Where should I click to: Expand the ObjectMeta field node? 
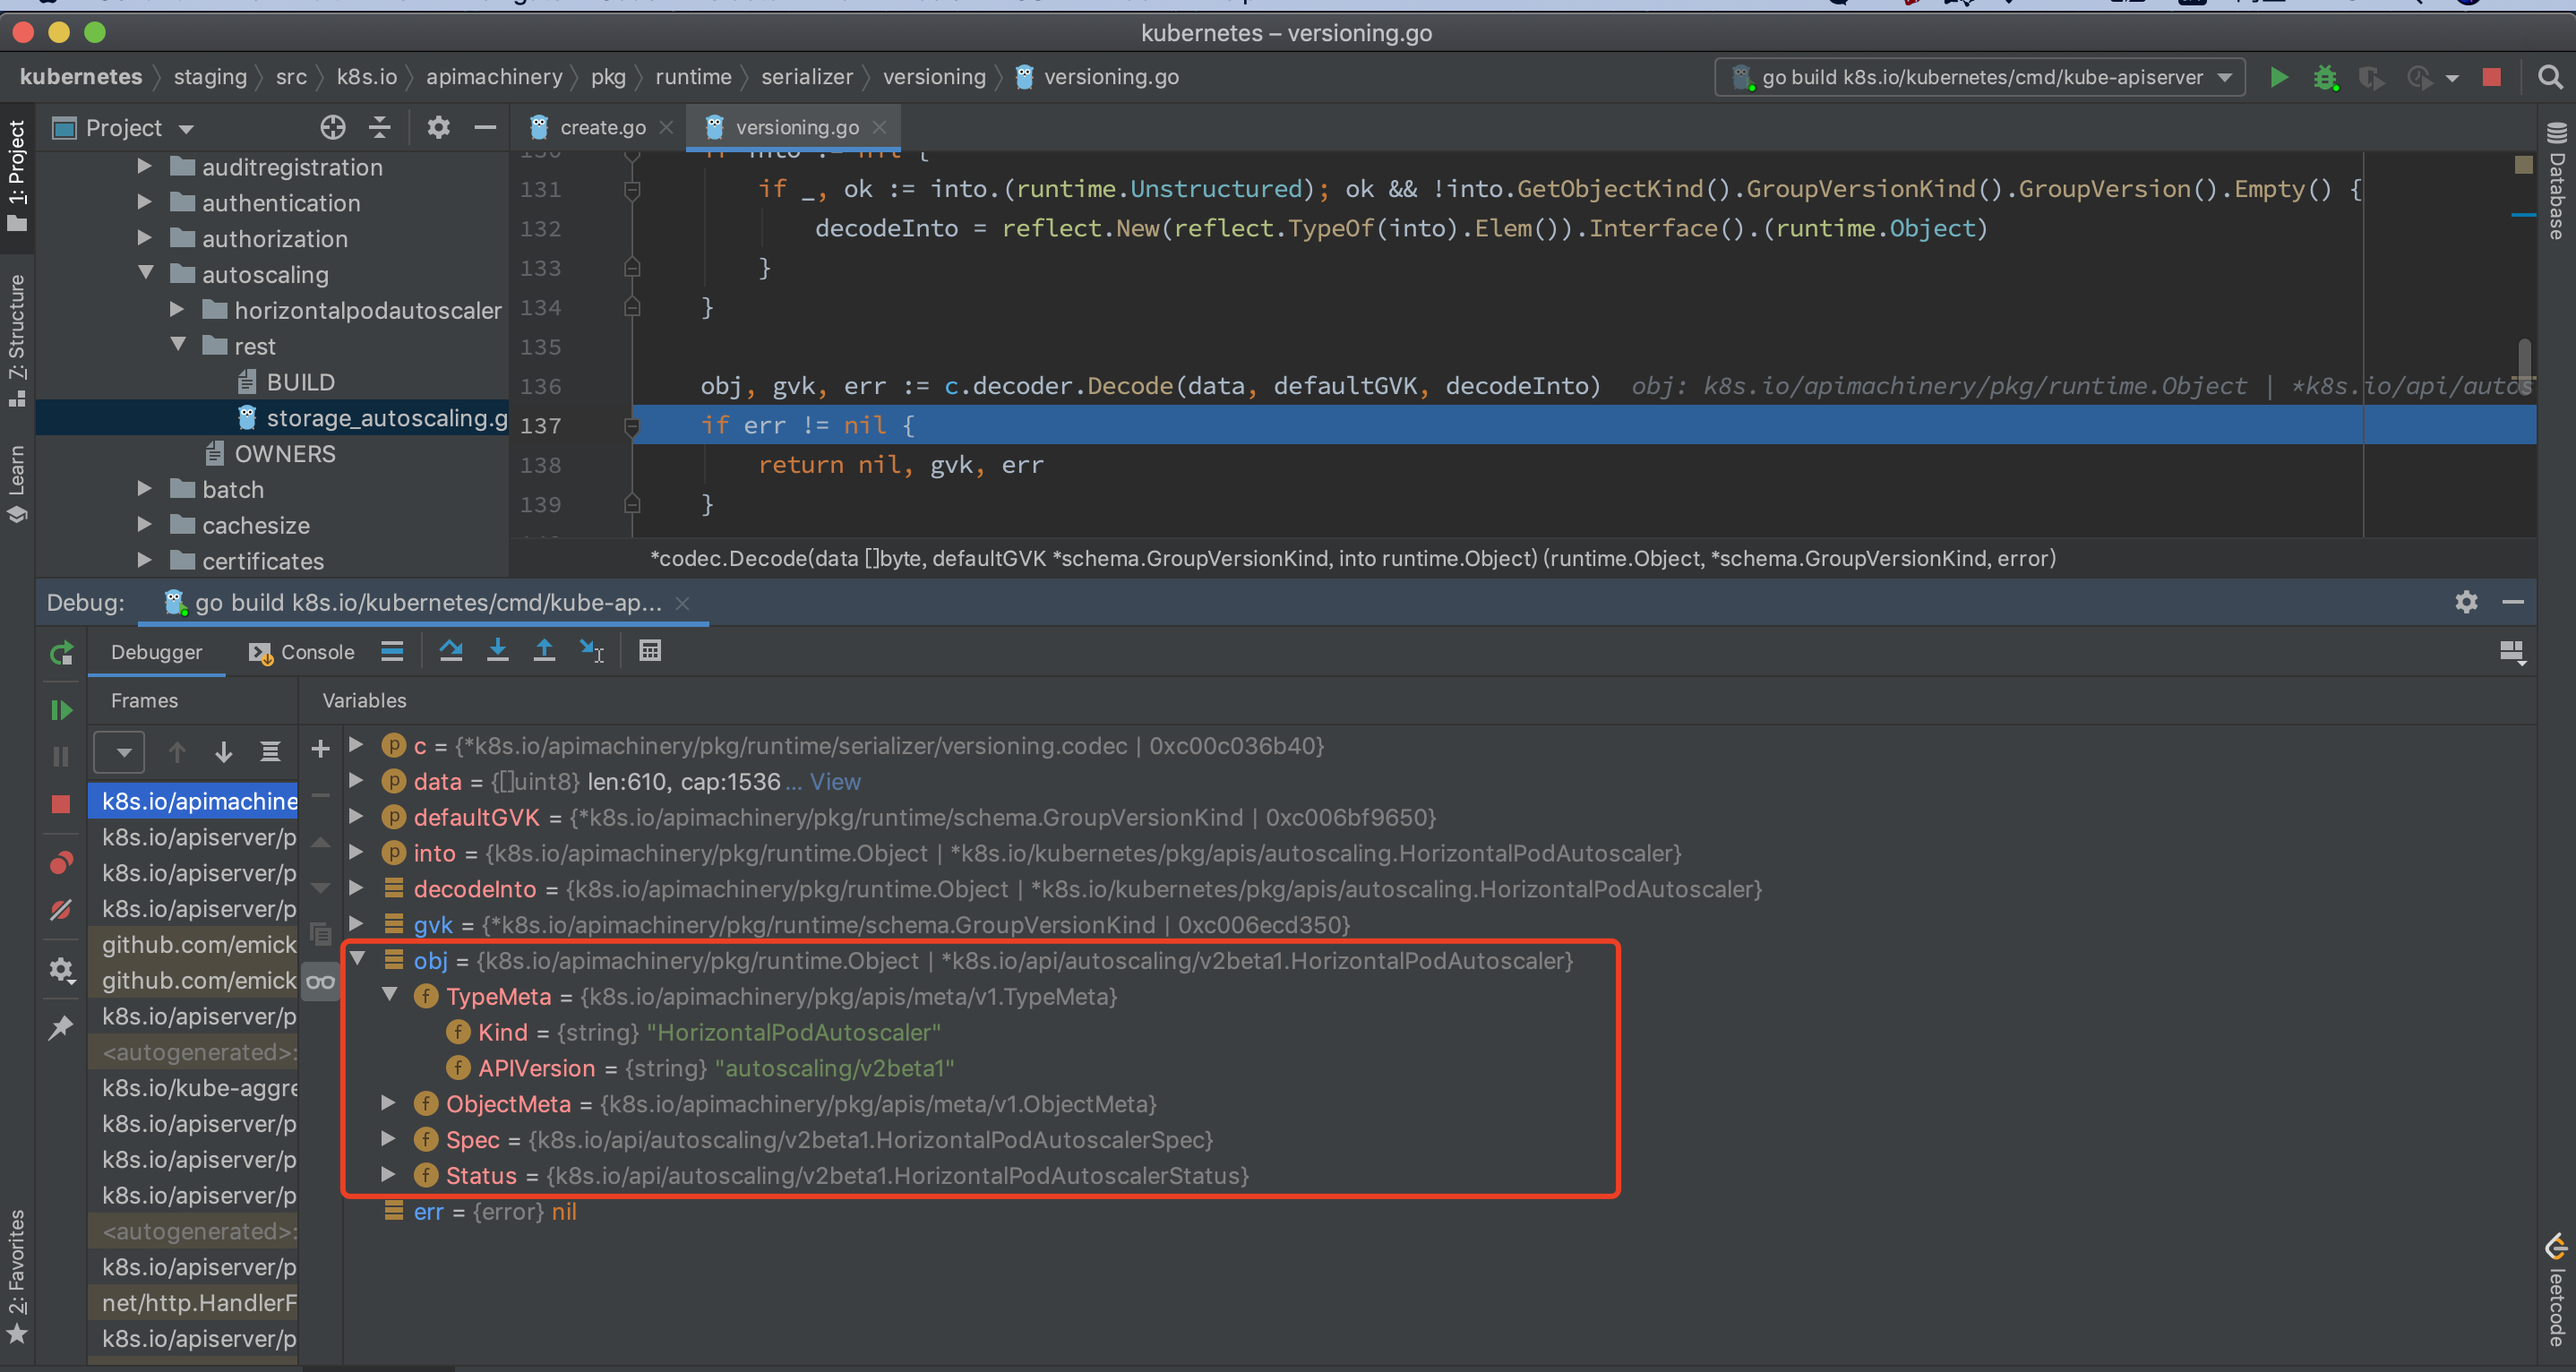389,1103
